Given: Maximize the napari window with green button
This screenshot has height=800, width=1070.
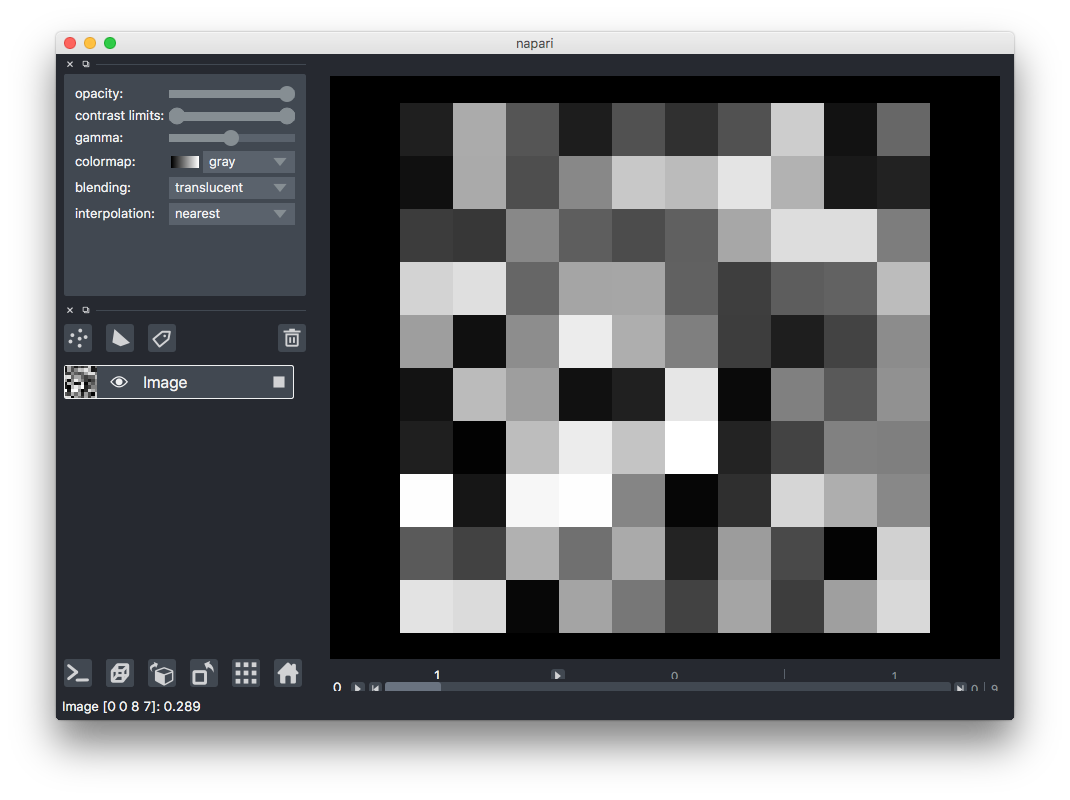Looking at the screenshot, I should coord(110,43).
